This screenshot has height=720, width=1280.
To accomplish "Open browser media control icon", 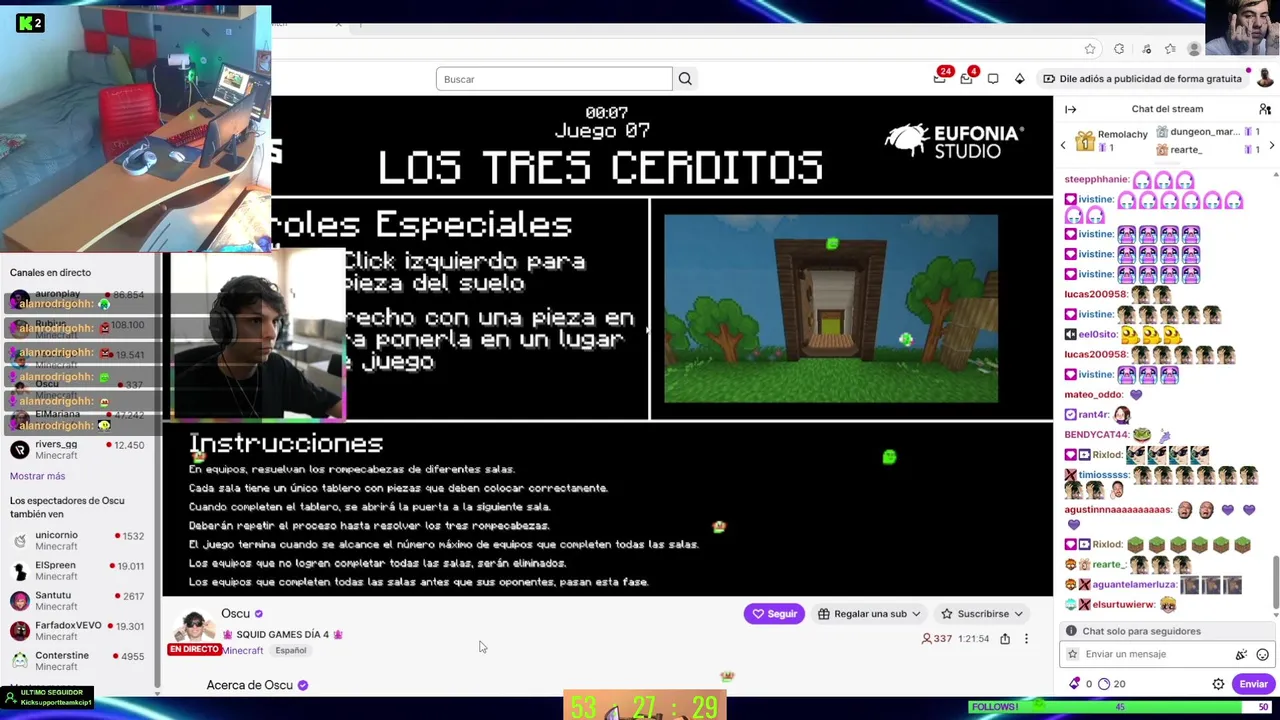I will (1146, 49).
